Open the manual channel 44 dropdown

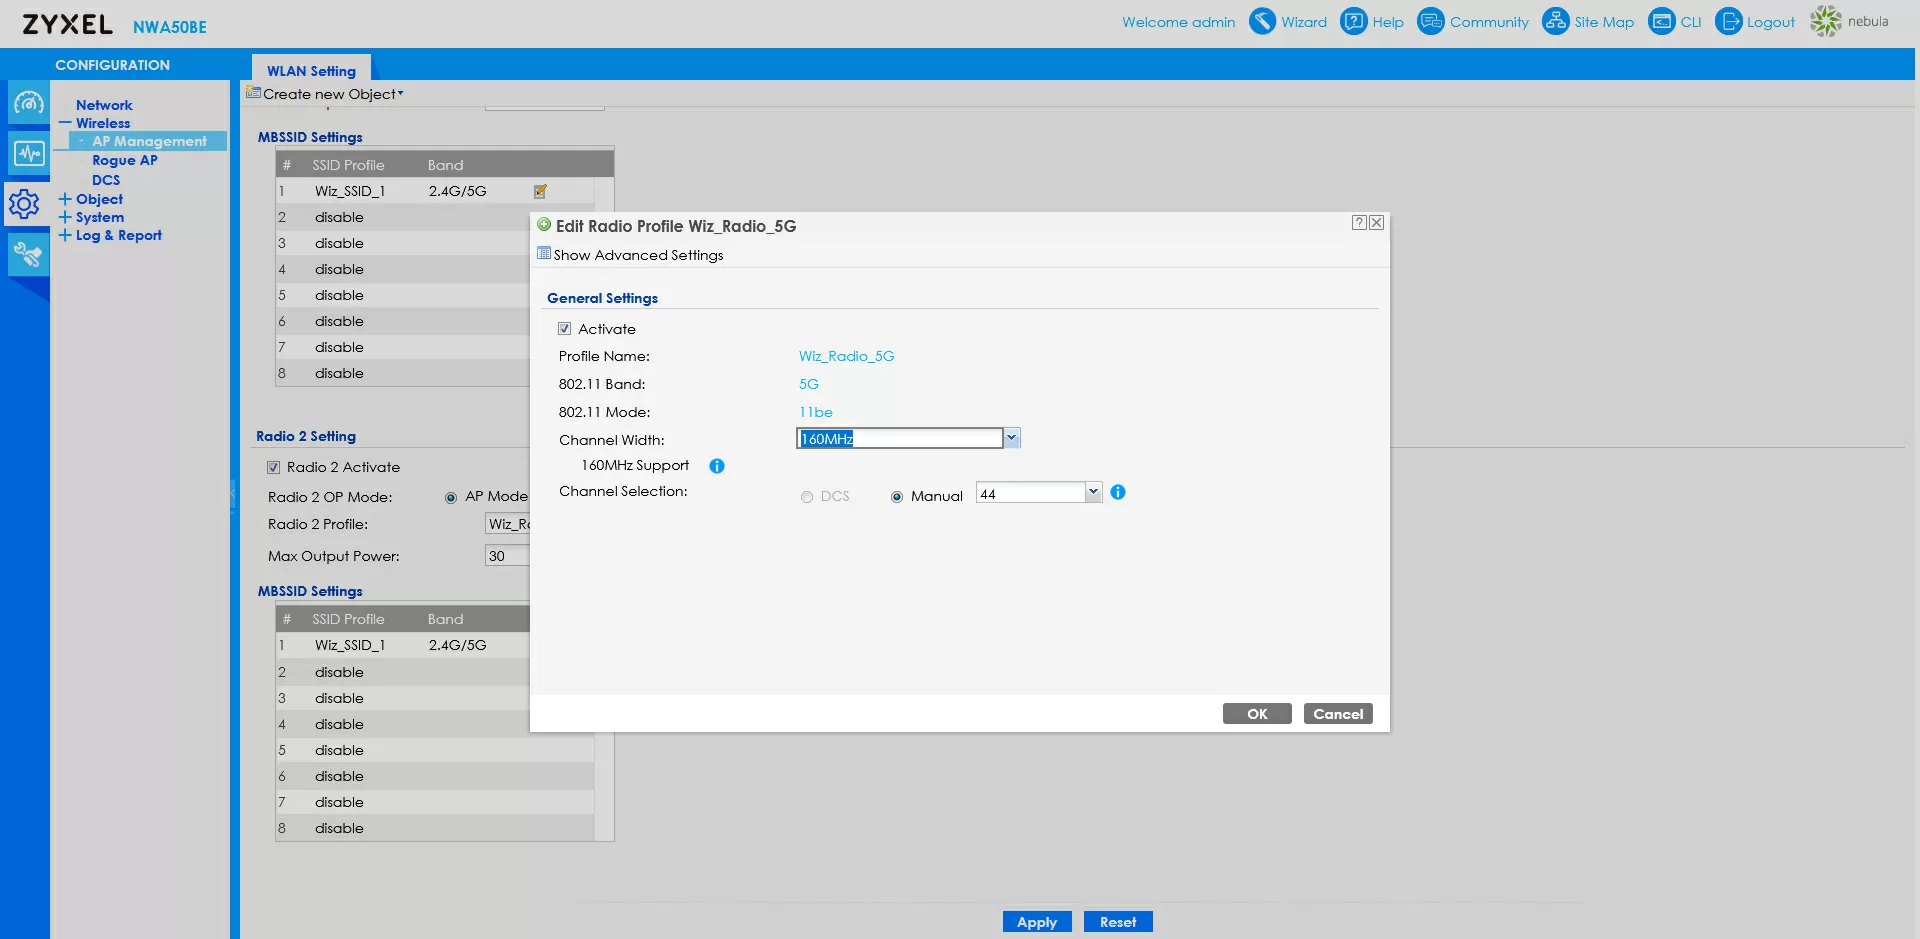pos(1093,492)
